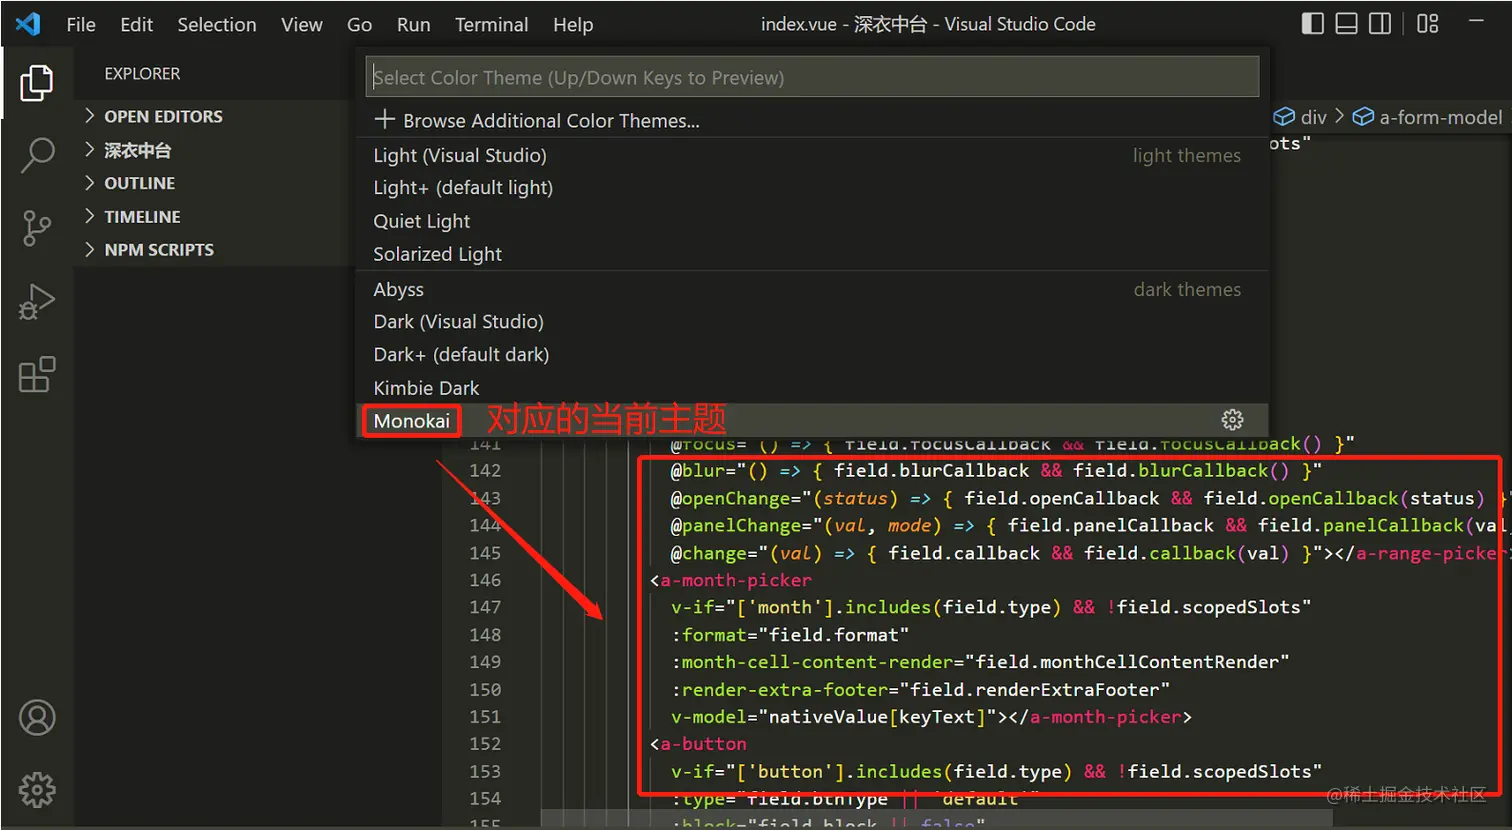This screenshot has width=1512, height=830.
Task: Pick the Quiet Light theme
Action: click(x=812, y=221)
